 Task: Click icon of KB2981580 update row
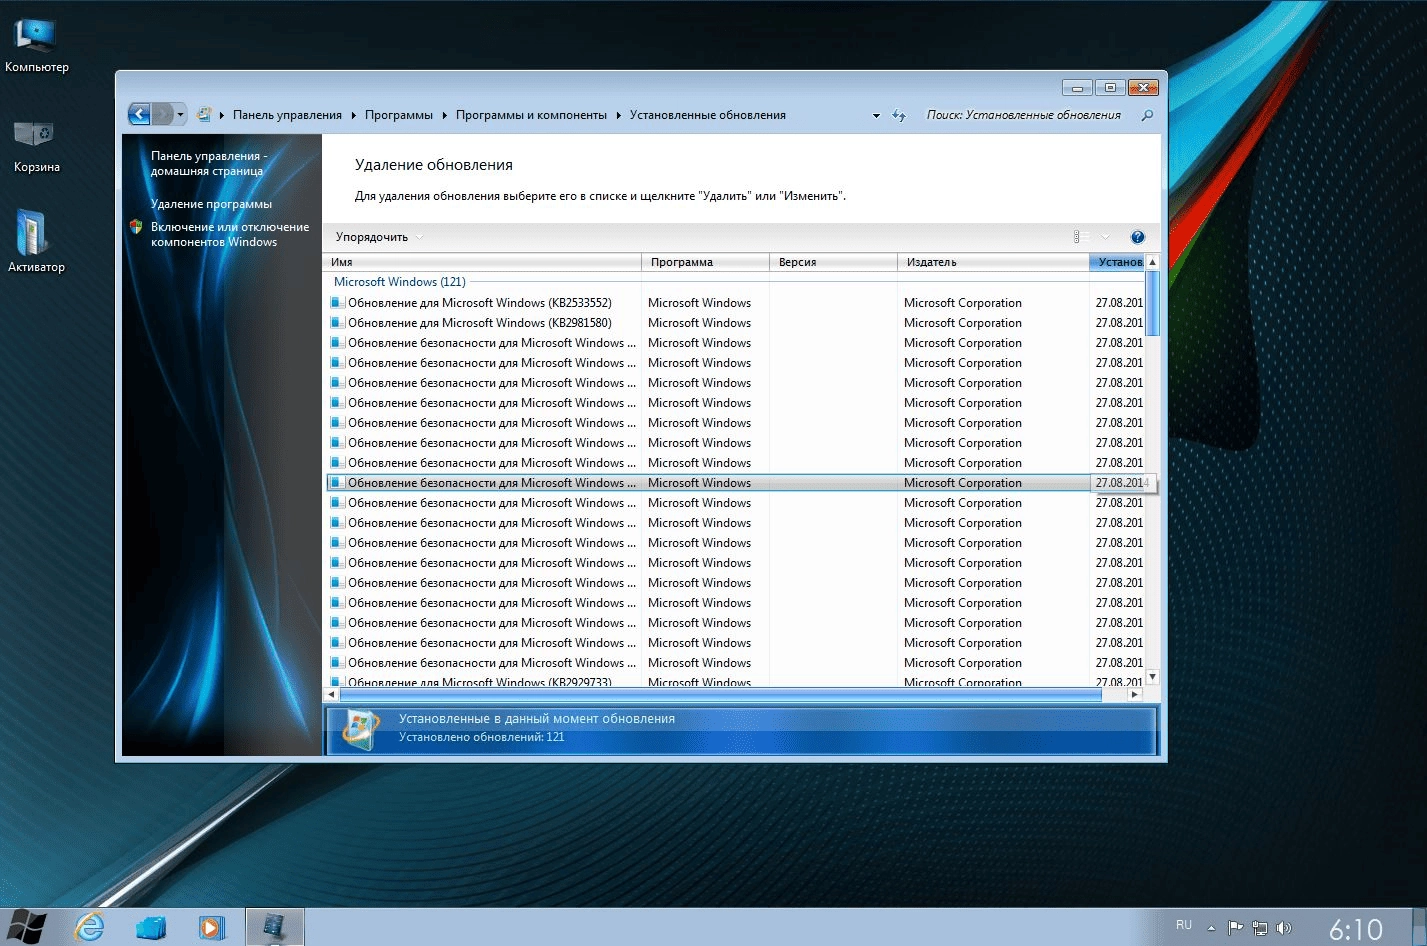(x=337, y=323)
